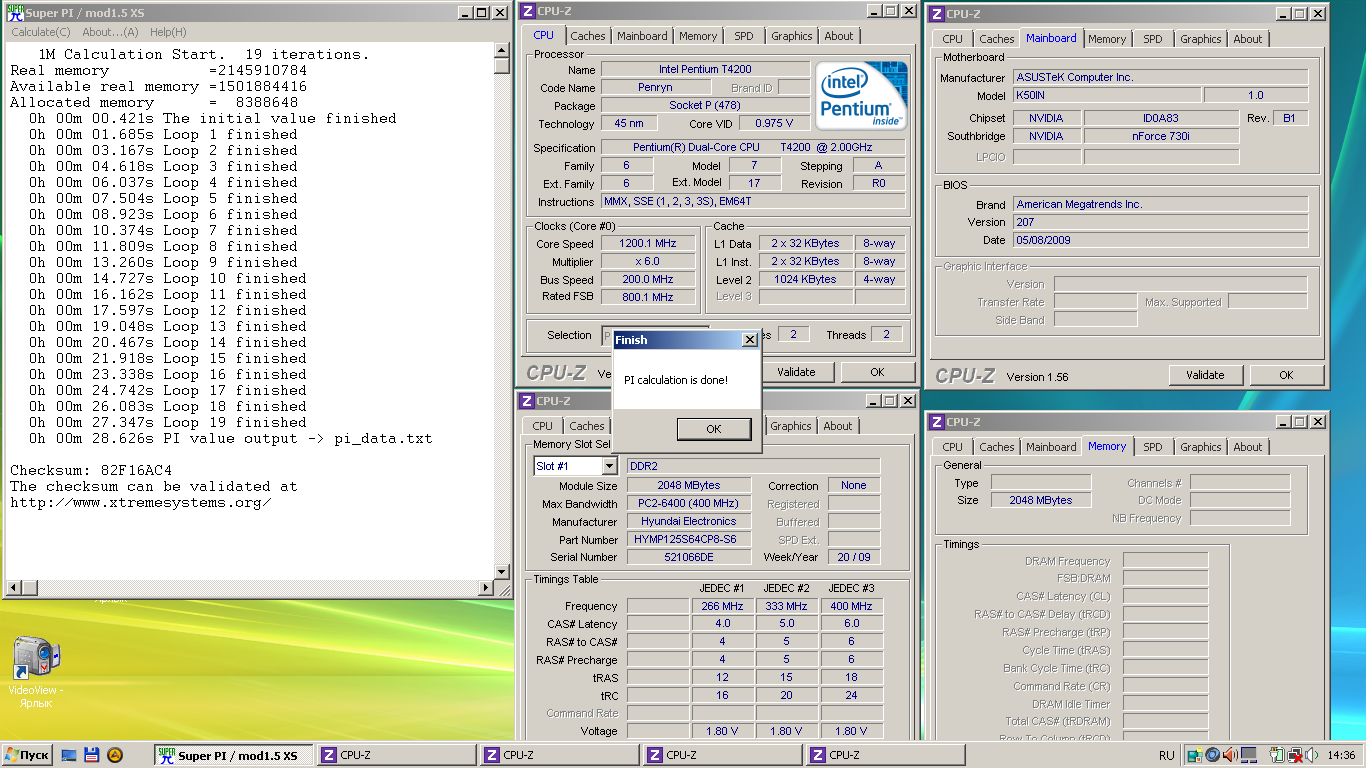Switch to SPD tab in Processor CPU-Z window
The height and width of the screenshot is (768, 1366).
pyautogui.click(x=744, y=36)
